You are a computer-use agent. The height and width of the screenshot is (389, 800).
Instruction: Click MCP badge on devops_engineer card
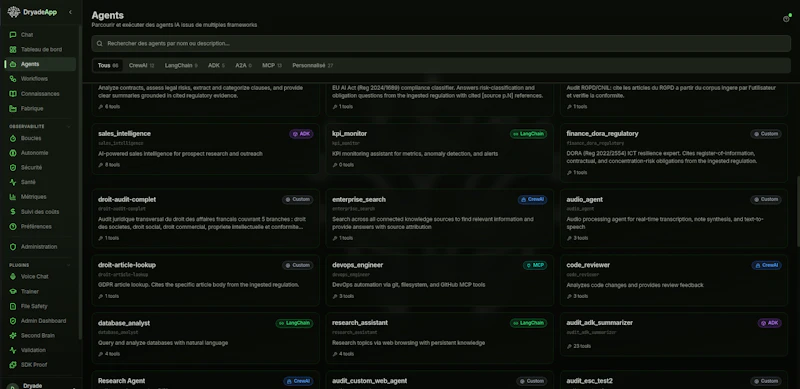click(x=535, y=265)
